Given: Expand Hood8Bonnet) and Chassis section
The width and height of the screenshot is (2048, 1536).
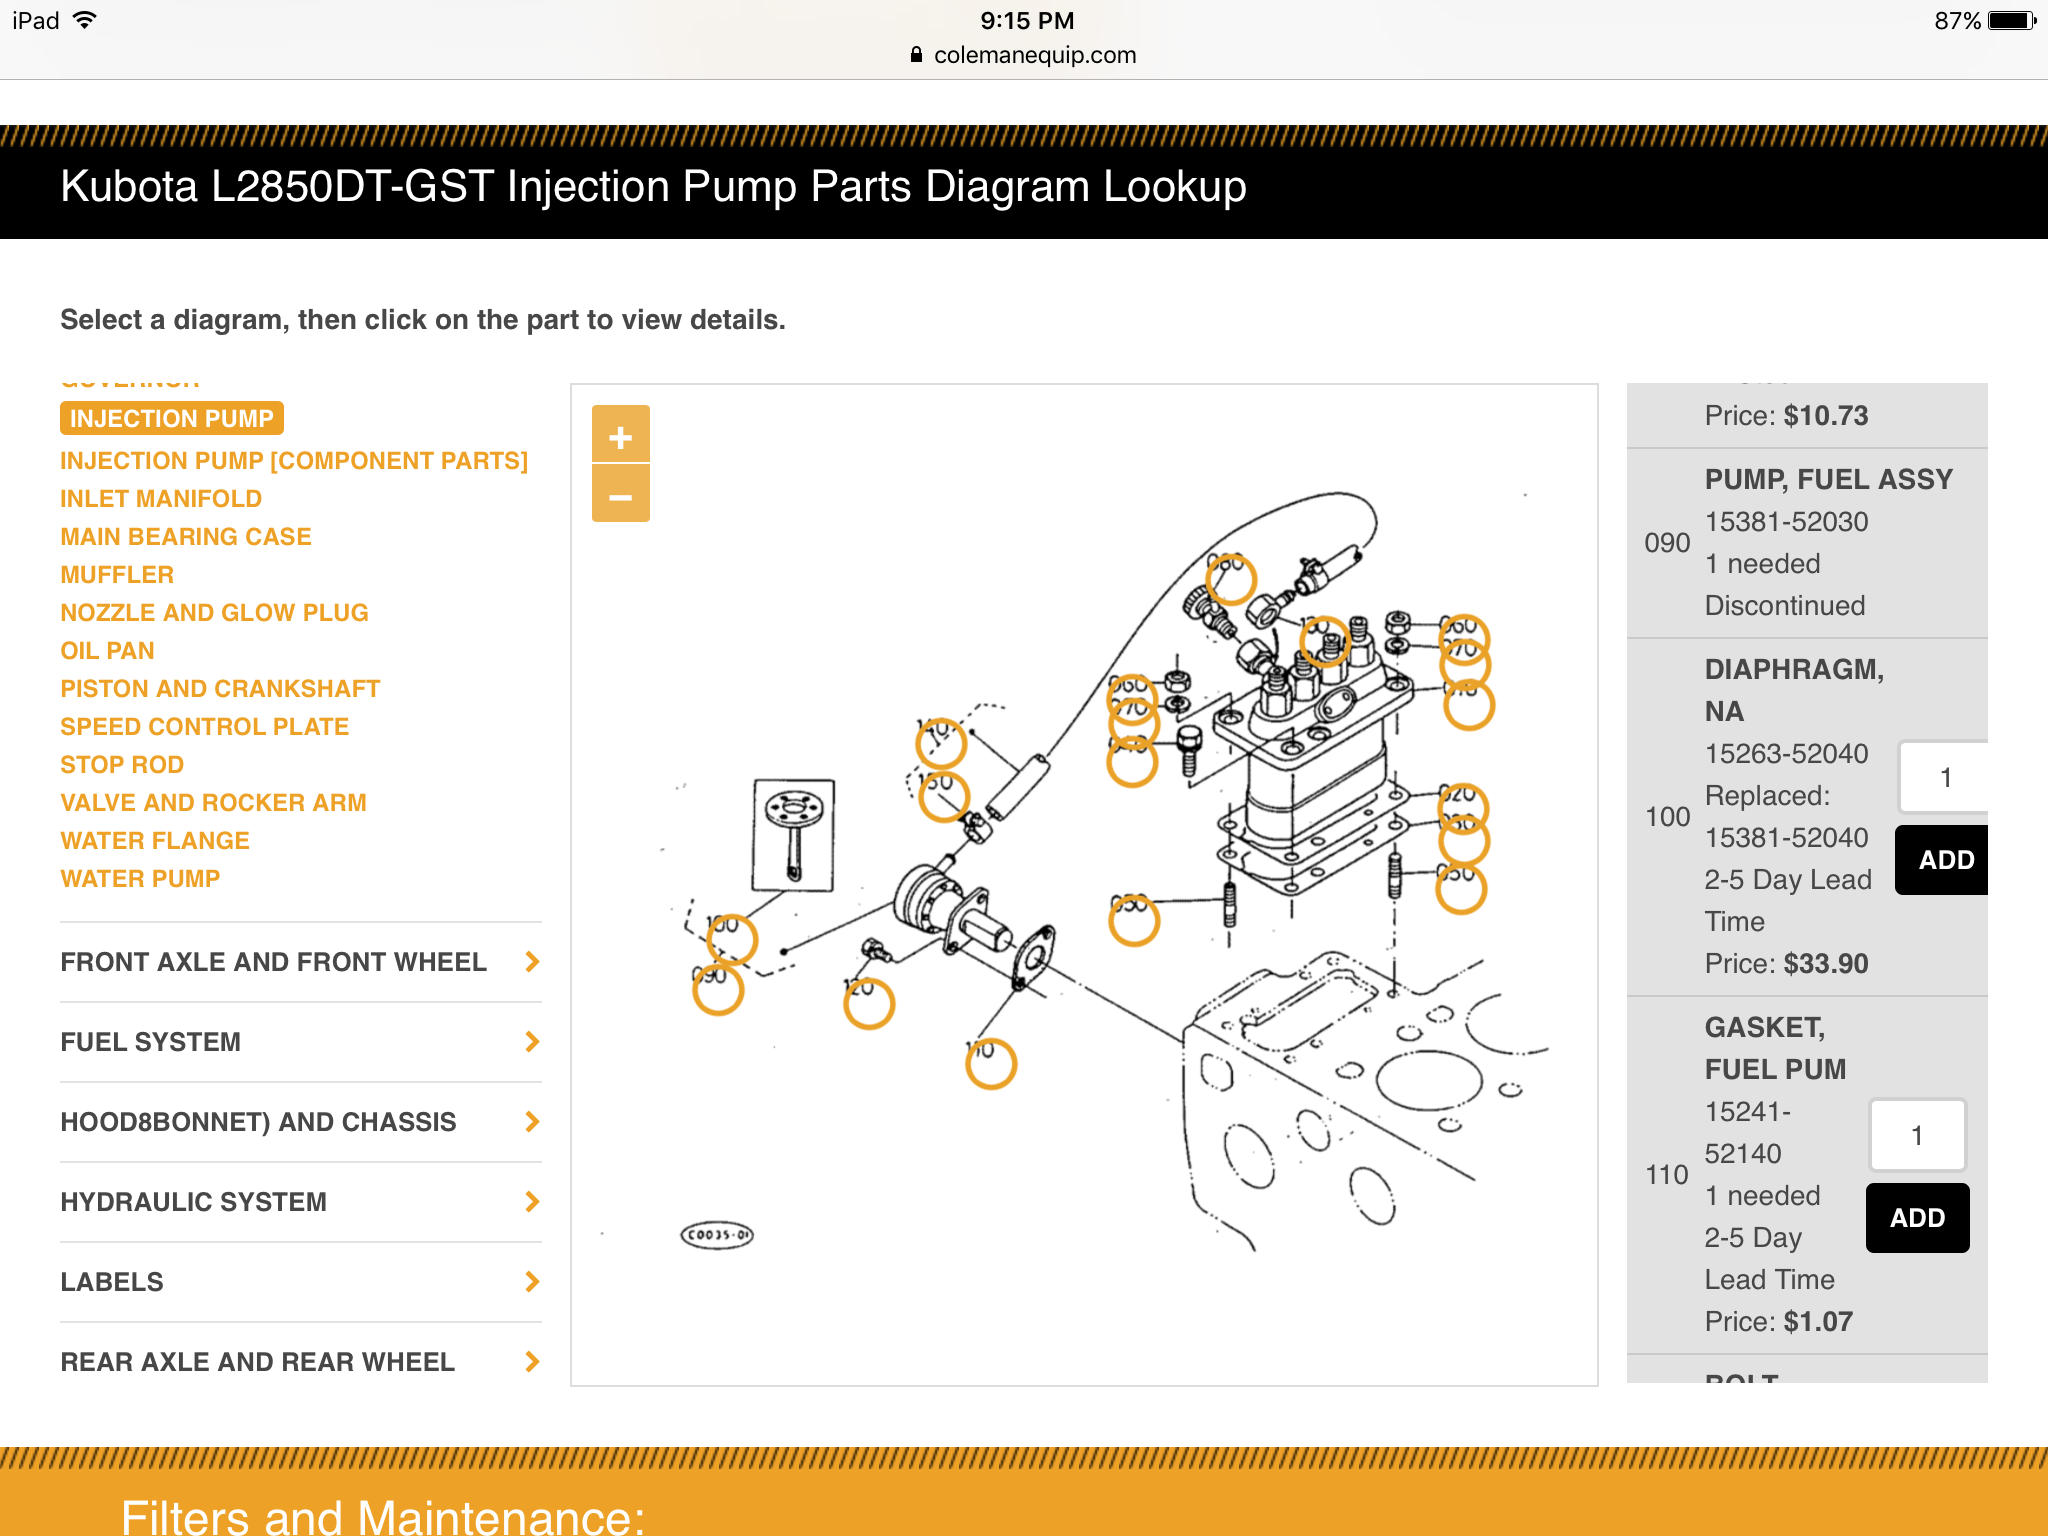Looking at the screenshot, I should 300,1122.
